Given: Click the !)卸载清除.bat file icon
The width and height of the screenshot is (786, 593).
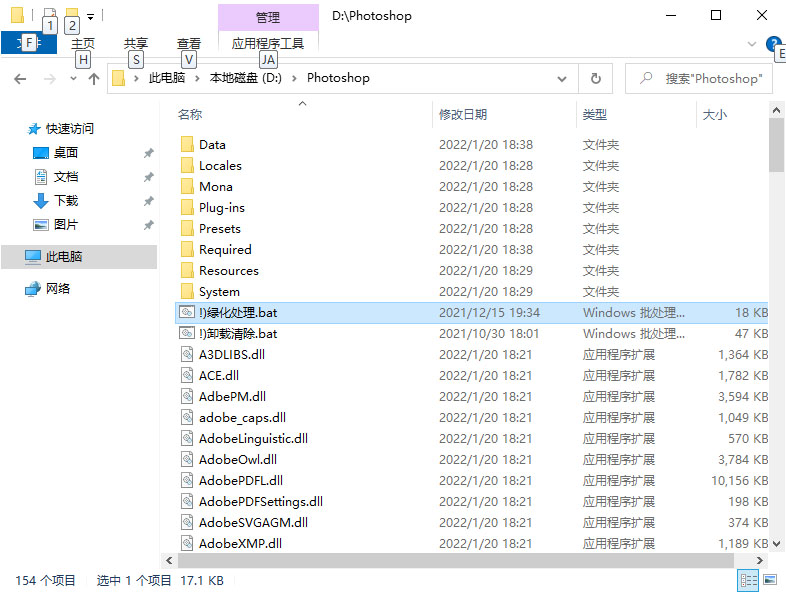Looking at the screenshot, I should (x=187, y=334).
